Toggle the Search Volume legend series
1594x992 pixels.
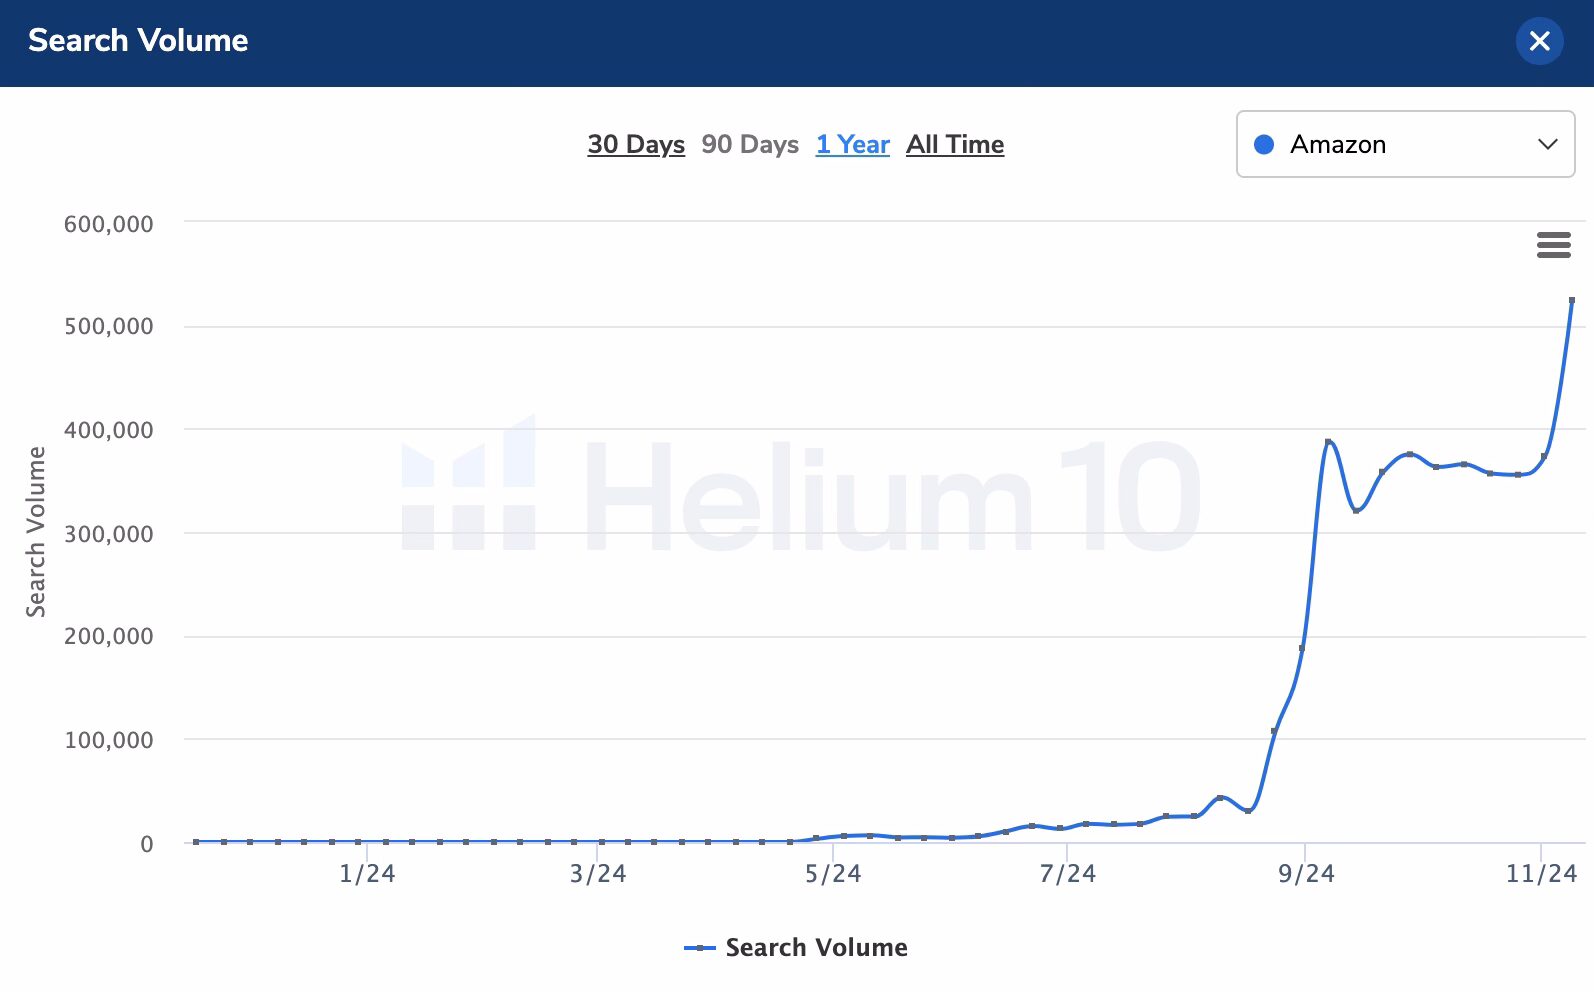click(816, 947)
